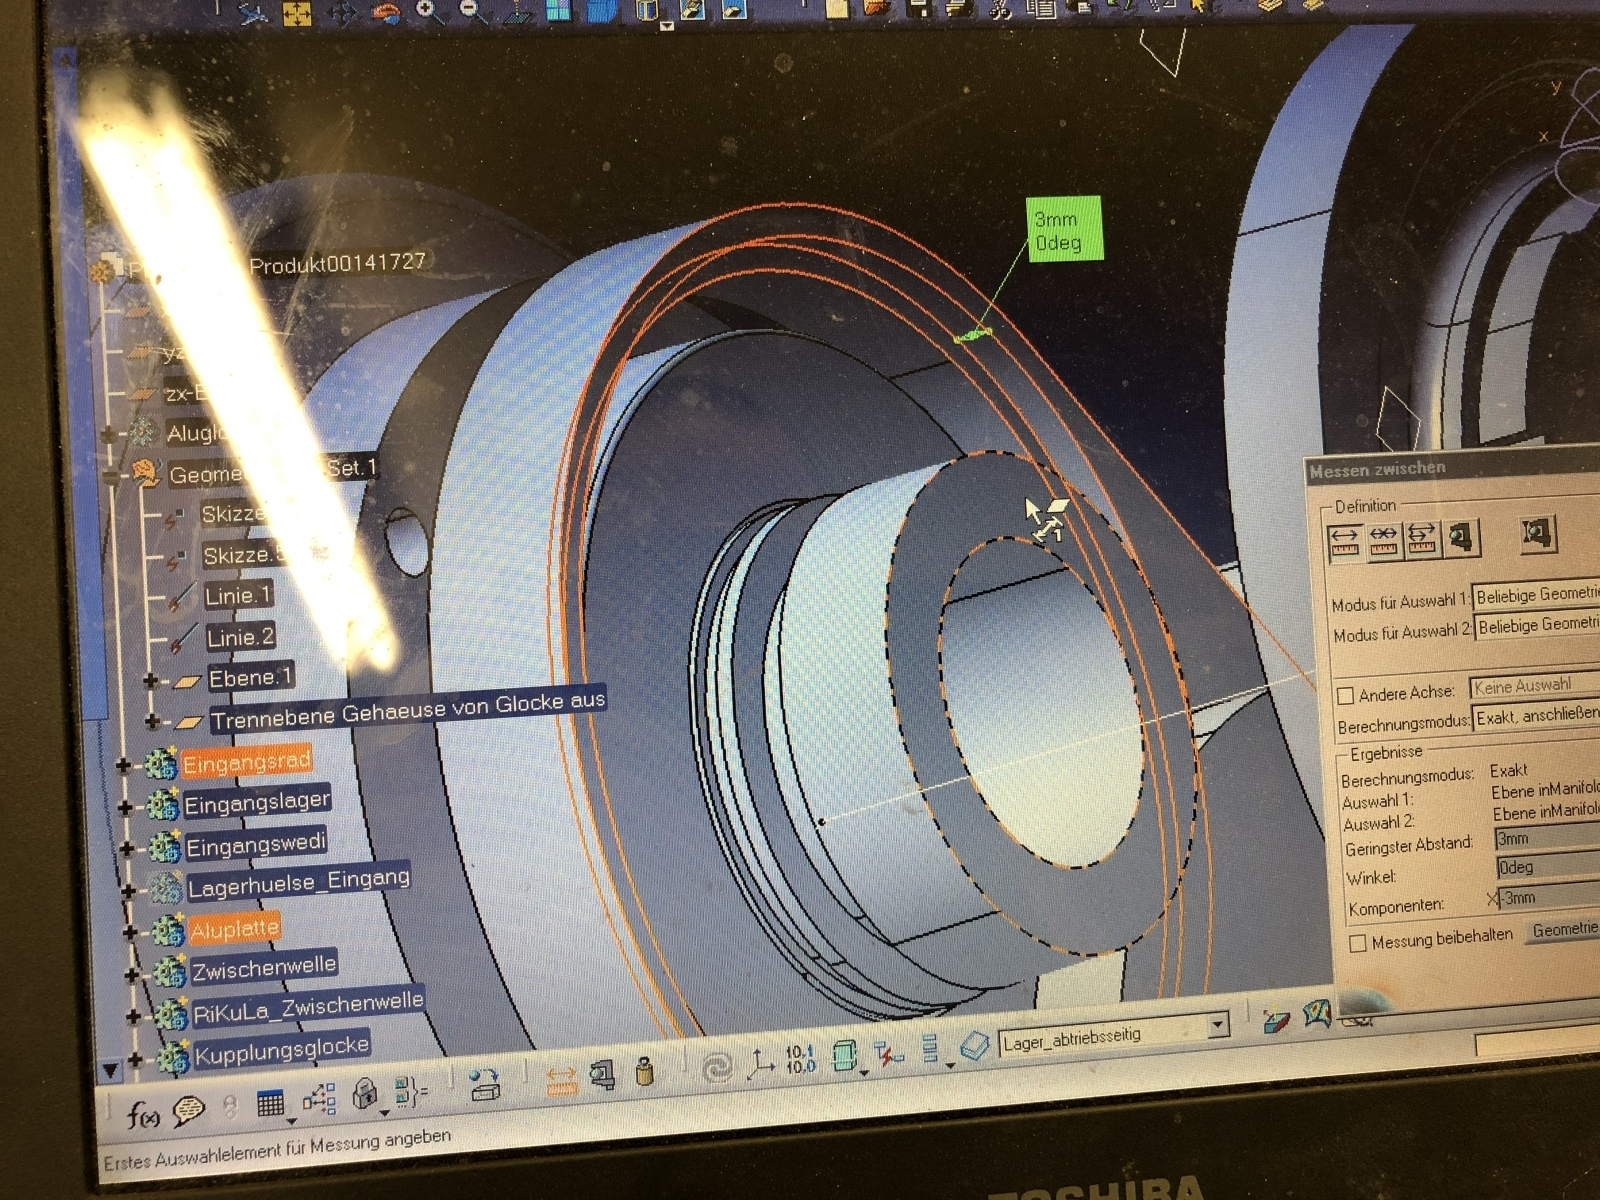Click the Measure Item icon in dialog
This screenshot has height=1200, width=1600.
[1461, 537]
